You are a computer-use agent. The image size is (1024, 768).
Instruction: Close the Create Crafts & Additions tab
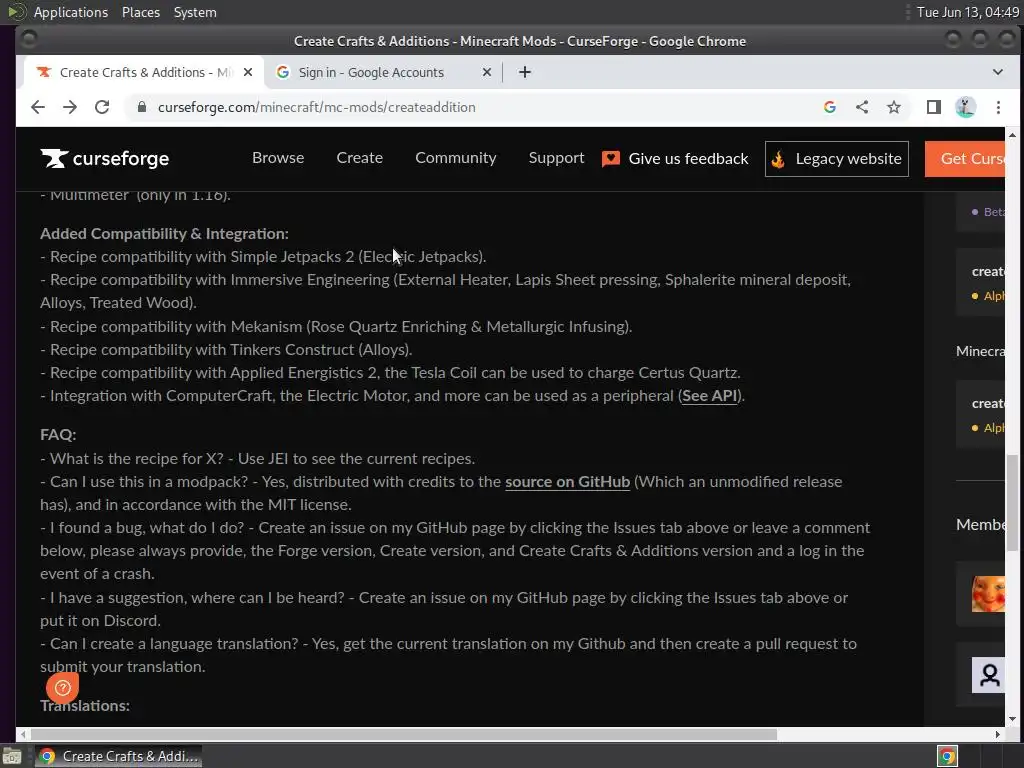click(x=248, y=72)
